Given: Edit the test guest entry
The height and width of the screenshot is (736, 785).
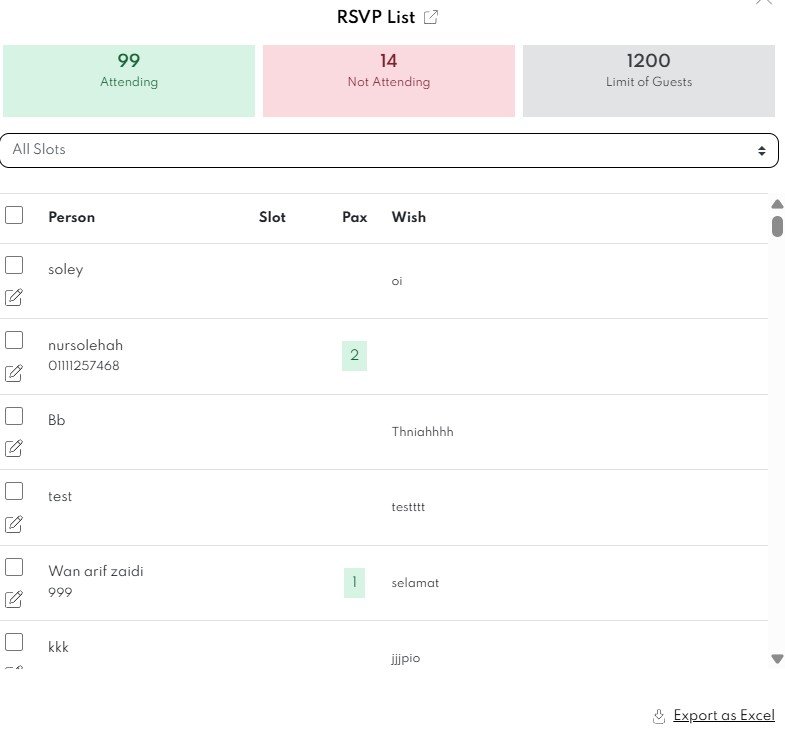Looking at the screenshot, I should coord(14,524).
